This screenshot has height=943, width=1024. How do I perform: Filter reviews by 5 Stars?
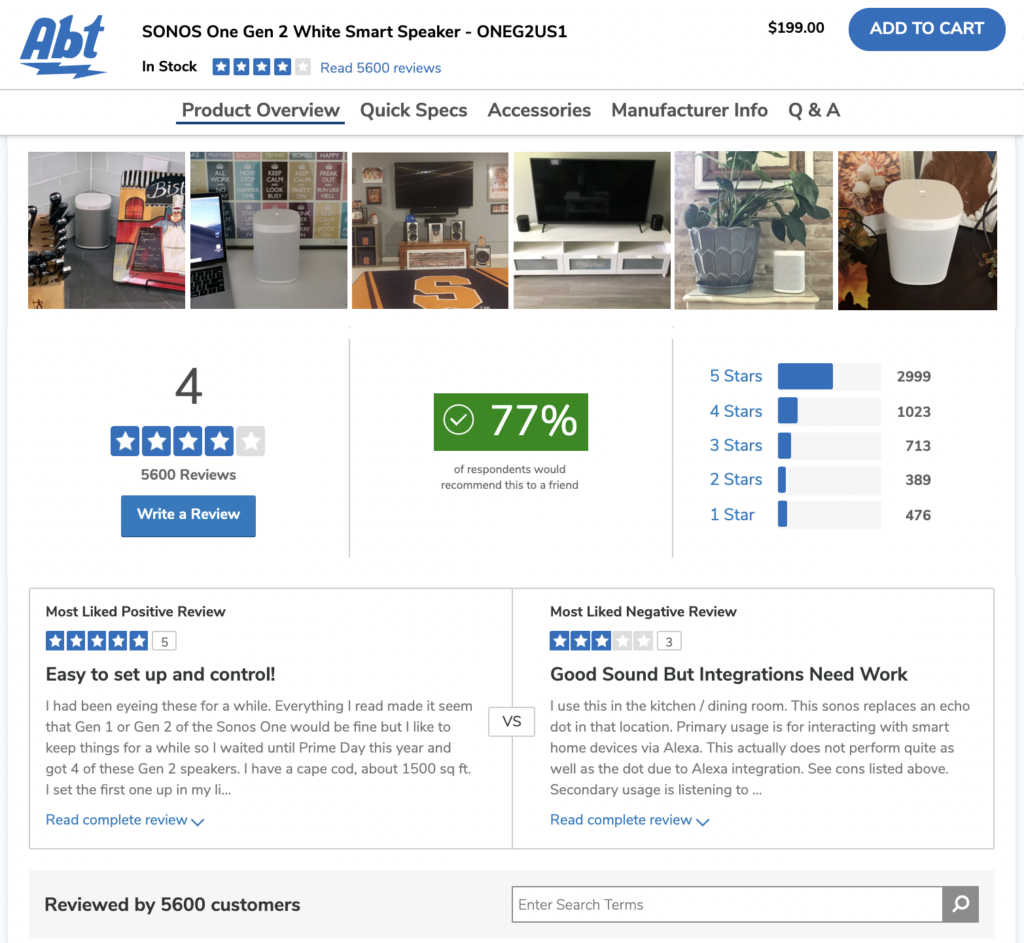pos(736,376)
